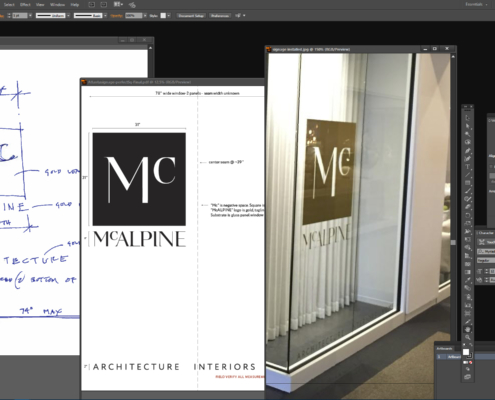Click the Regular font style field
The height and width of the screenshot is (400, 495).
[x=486, y=260]
